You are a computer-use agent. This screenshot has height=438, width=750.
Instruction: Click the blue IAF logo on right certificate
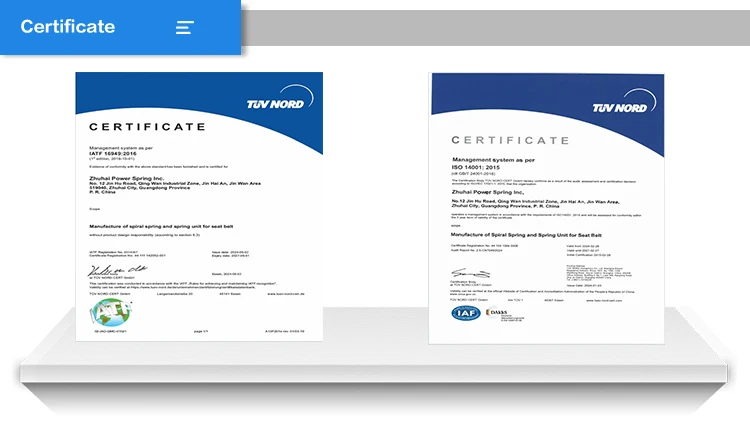click(466, 313)
